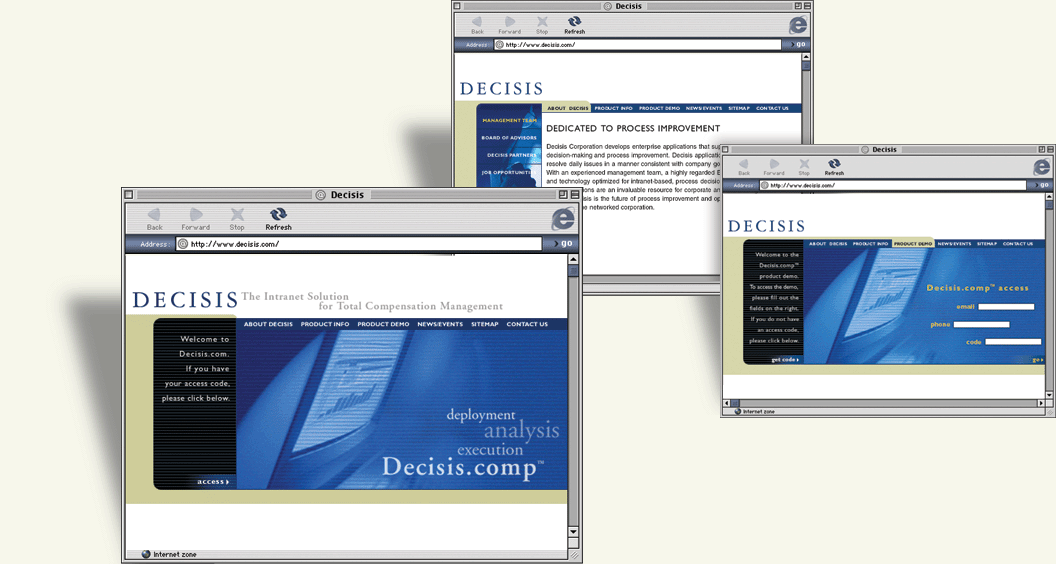Click Internet Explorer logo in front-left window
The image size is (1056, 564).
[563, 219]
